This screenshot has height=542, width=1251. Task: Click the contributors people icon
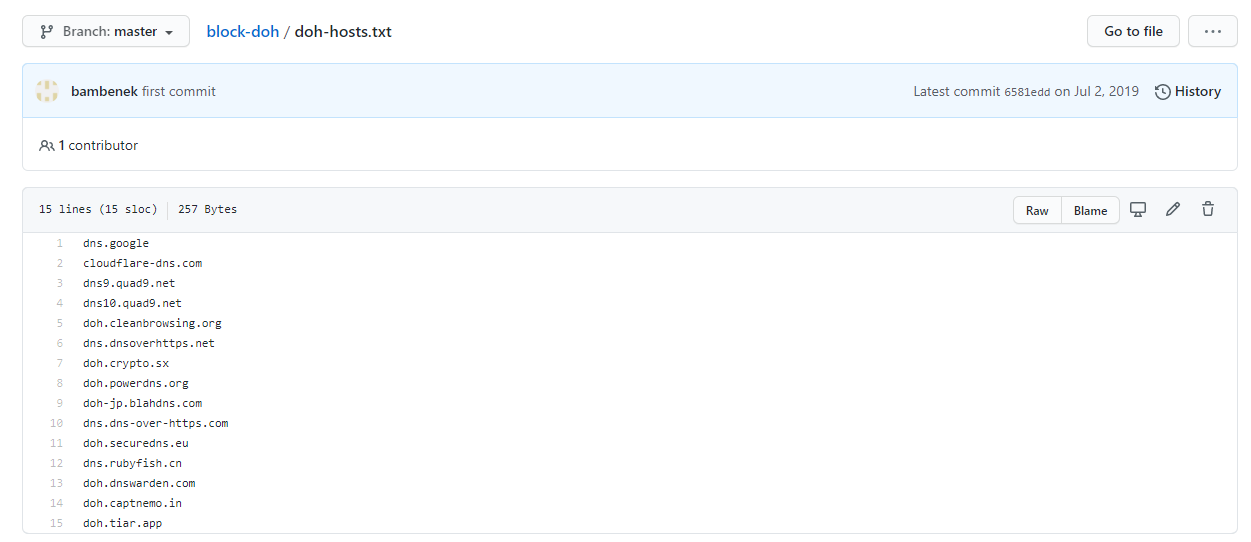point(46,145)
